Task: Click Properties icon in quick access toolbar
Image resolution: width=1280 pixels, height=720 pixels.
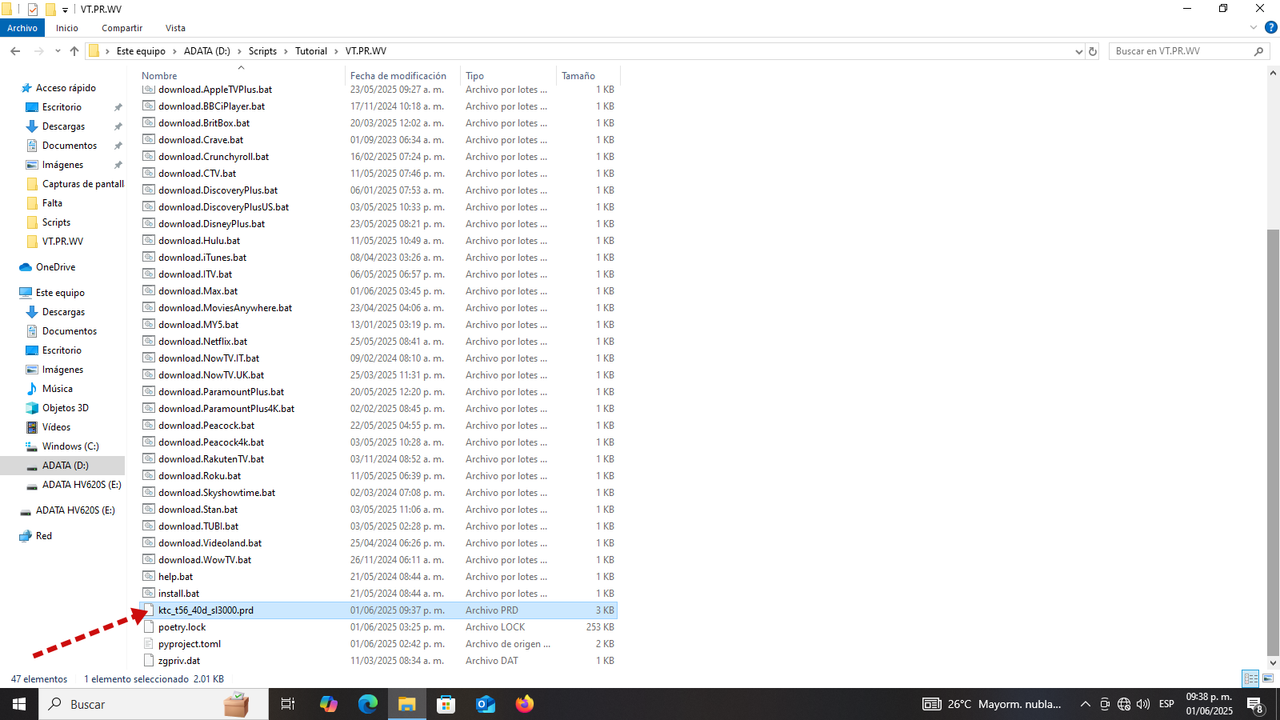Action: (x=32, y=9)
